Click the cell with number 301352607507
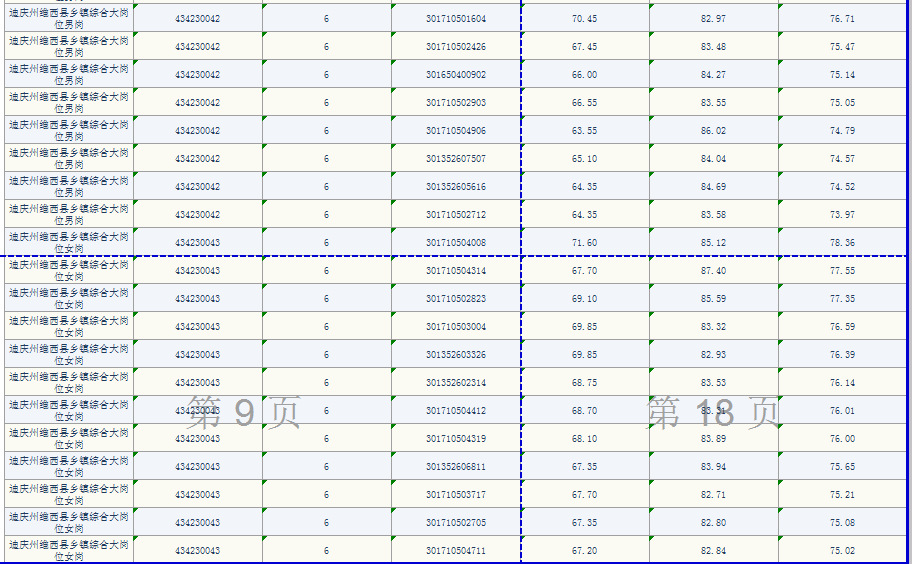Image resolution: width=912 pixels, height=564 pixels. click(x=456, y=159)
